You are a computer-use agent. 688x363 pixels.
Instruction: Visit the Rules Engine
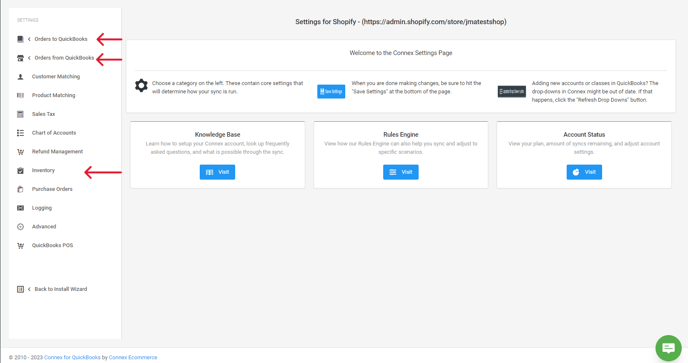pos(401,172)
